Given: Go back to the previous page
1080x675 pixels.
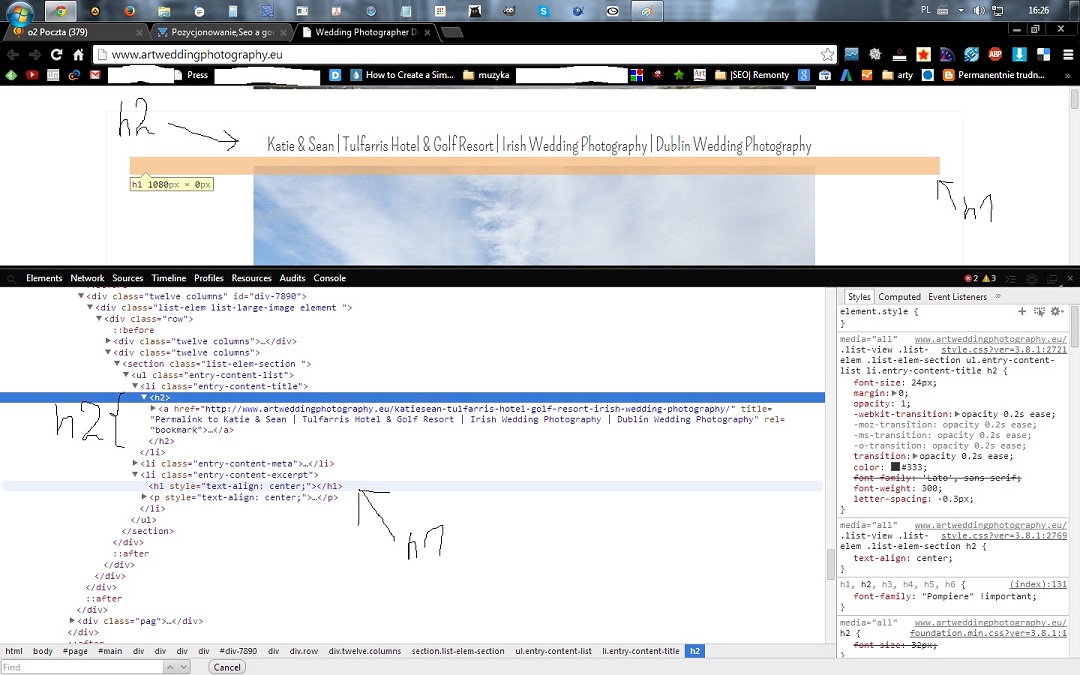Looking at the screenshot, I should [12, 54].
